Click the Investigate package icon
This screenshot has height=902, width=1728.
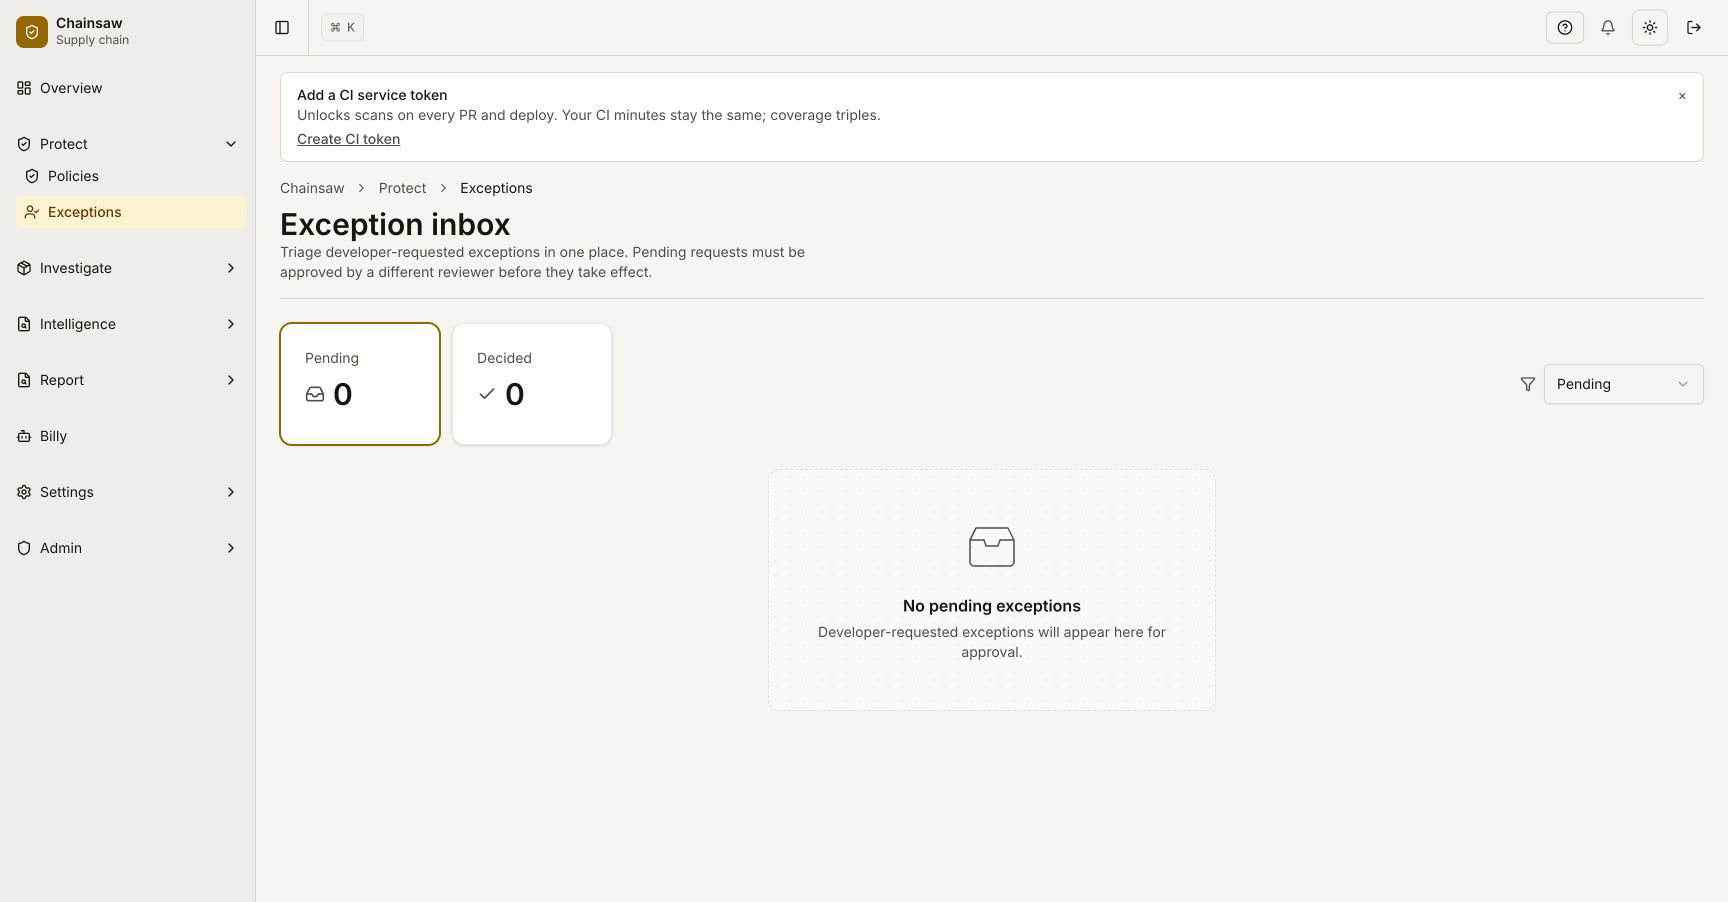click(24, 268)
